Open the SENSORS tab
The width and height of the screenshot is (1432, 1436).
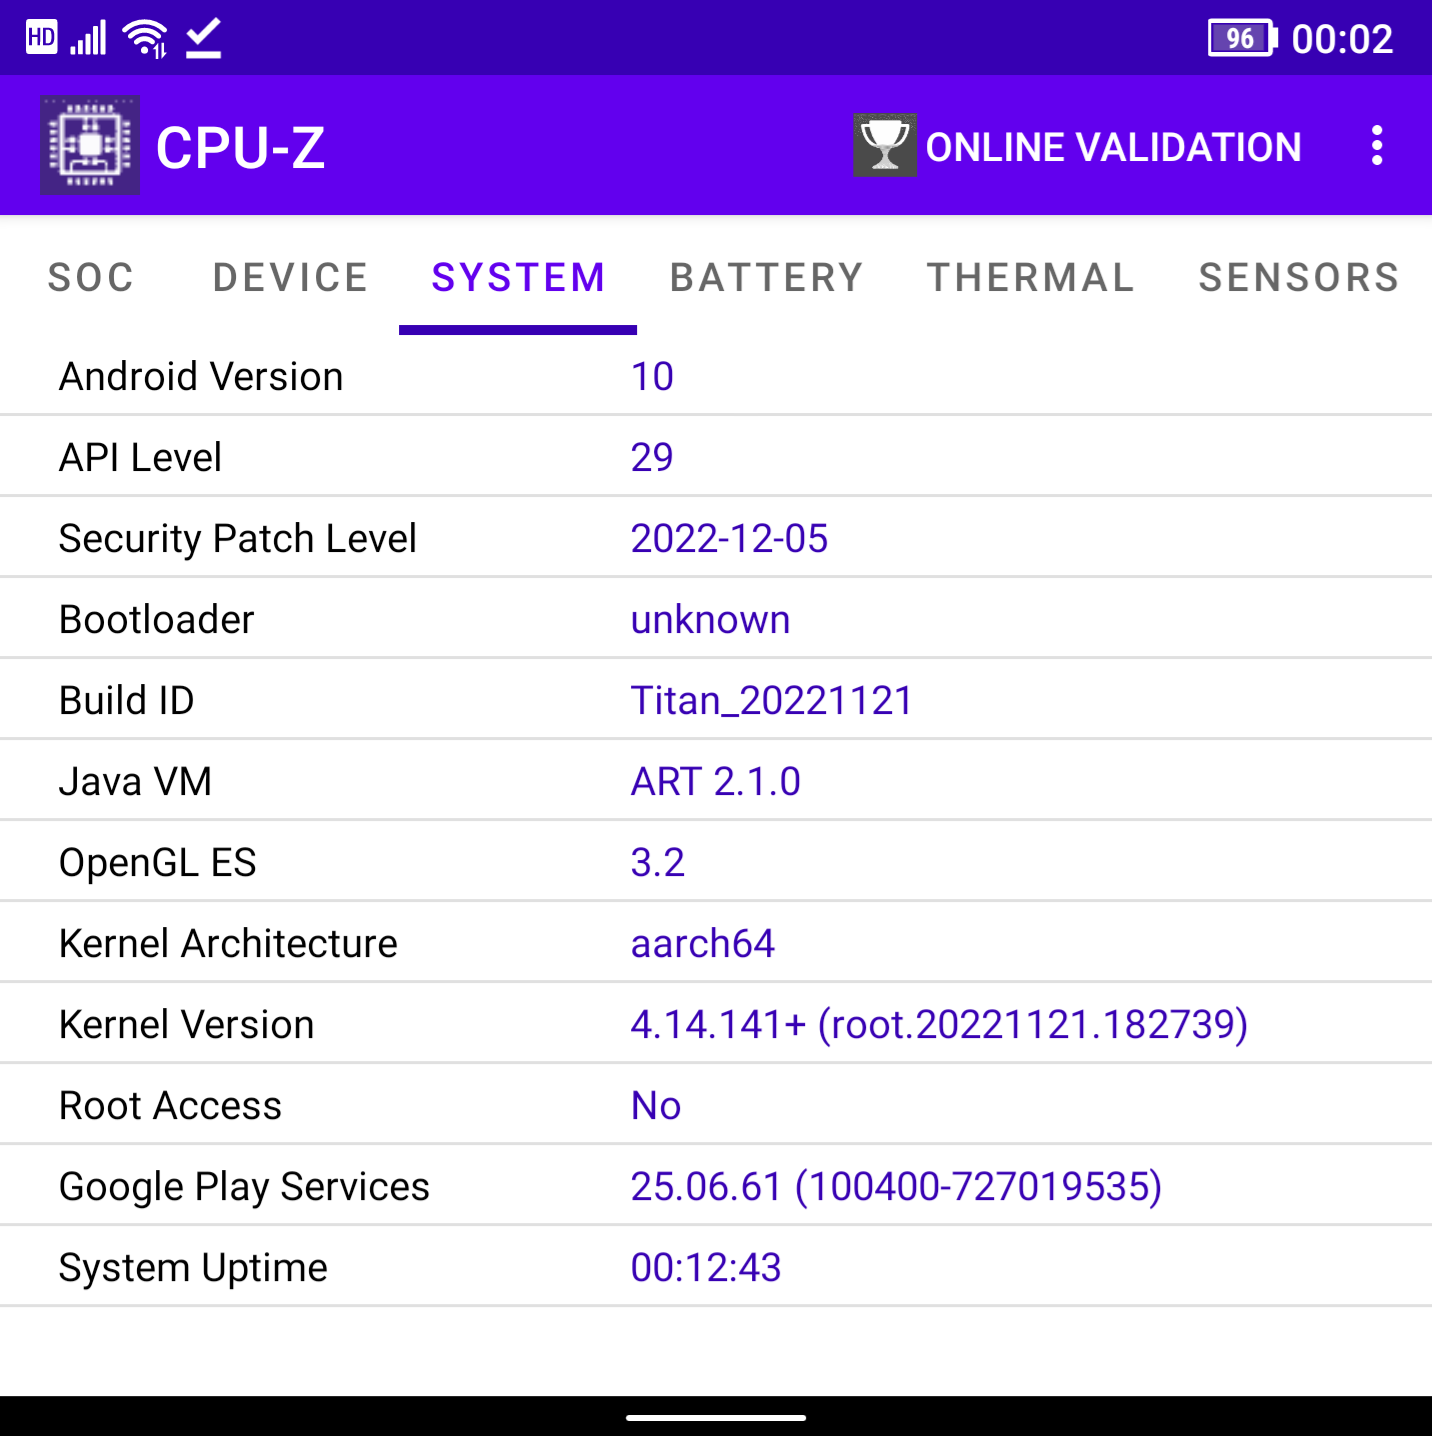(1297, 278)
